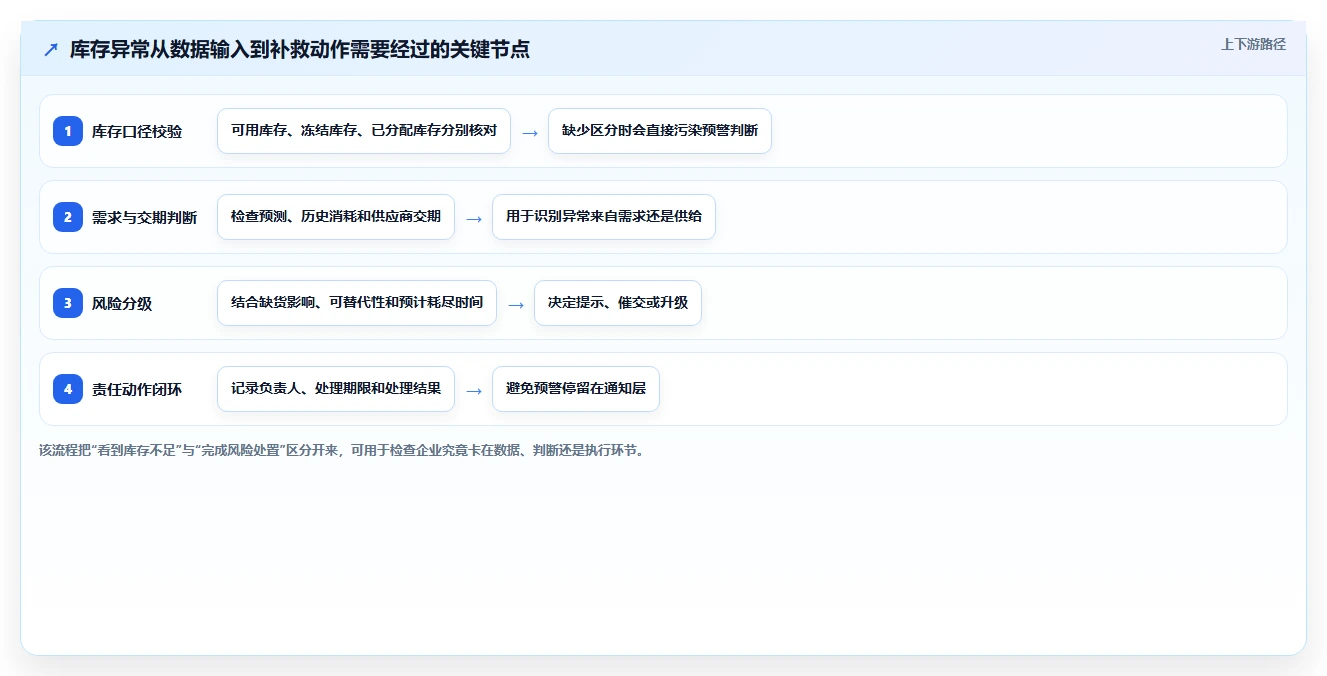Click the 避免预警停留在通知层 box
1327x676 pixels.
coord(576,389)
